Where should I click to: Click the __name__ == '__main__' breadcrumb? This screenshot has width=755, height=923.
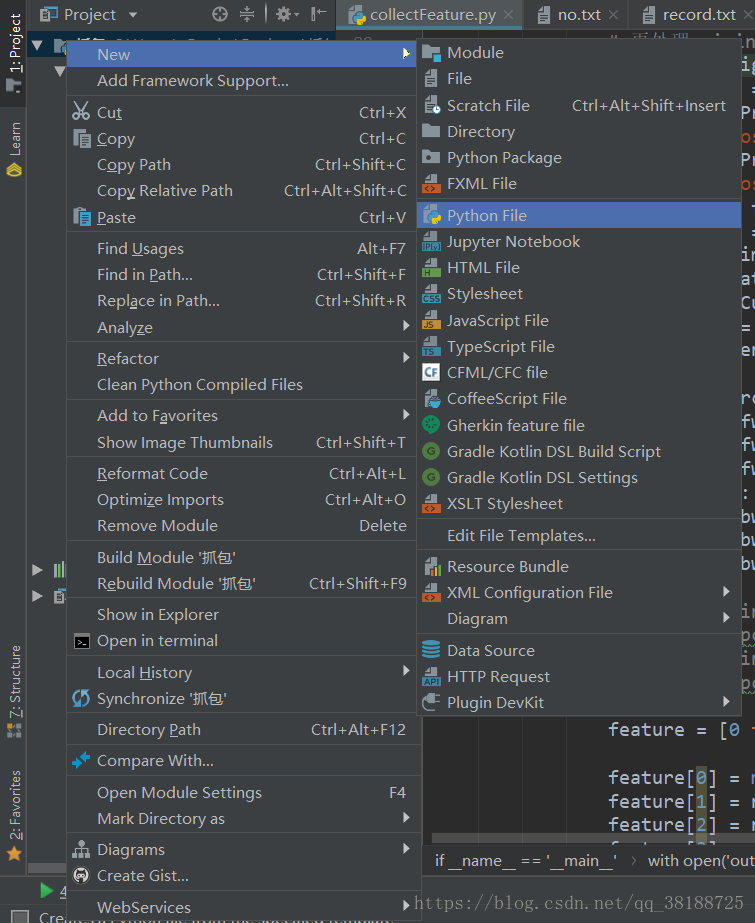click(x=525, y=861)
